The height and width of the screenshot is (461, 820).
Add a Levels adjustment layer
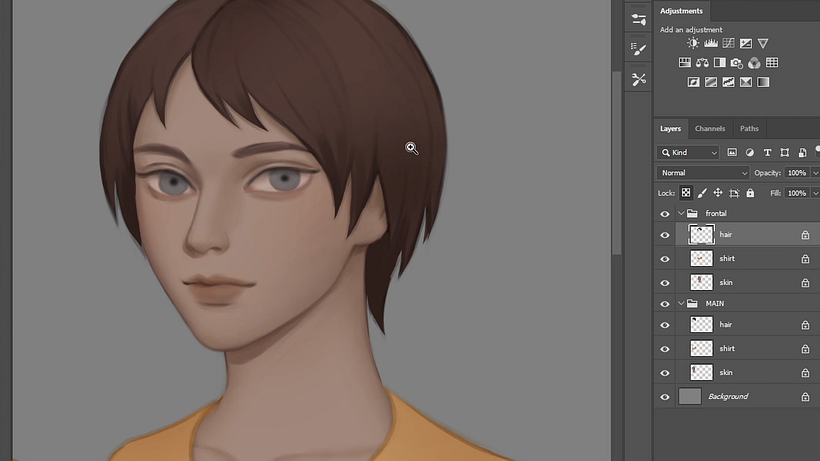(711, 43)
